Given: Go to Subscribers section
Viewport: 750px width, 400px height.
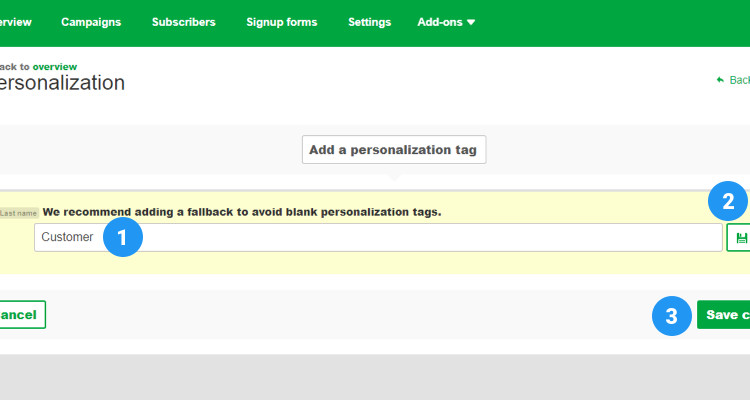Looking at the screenshot, I should tap(184, 22).
